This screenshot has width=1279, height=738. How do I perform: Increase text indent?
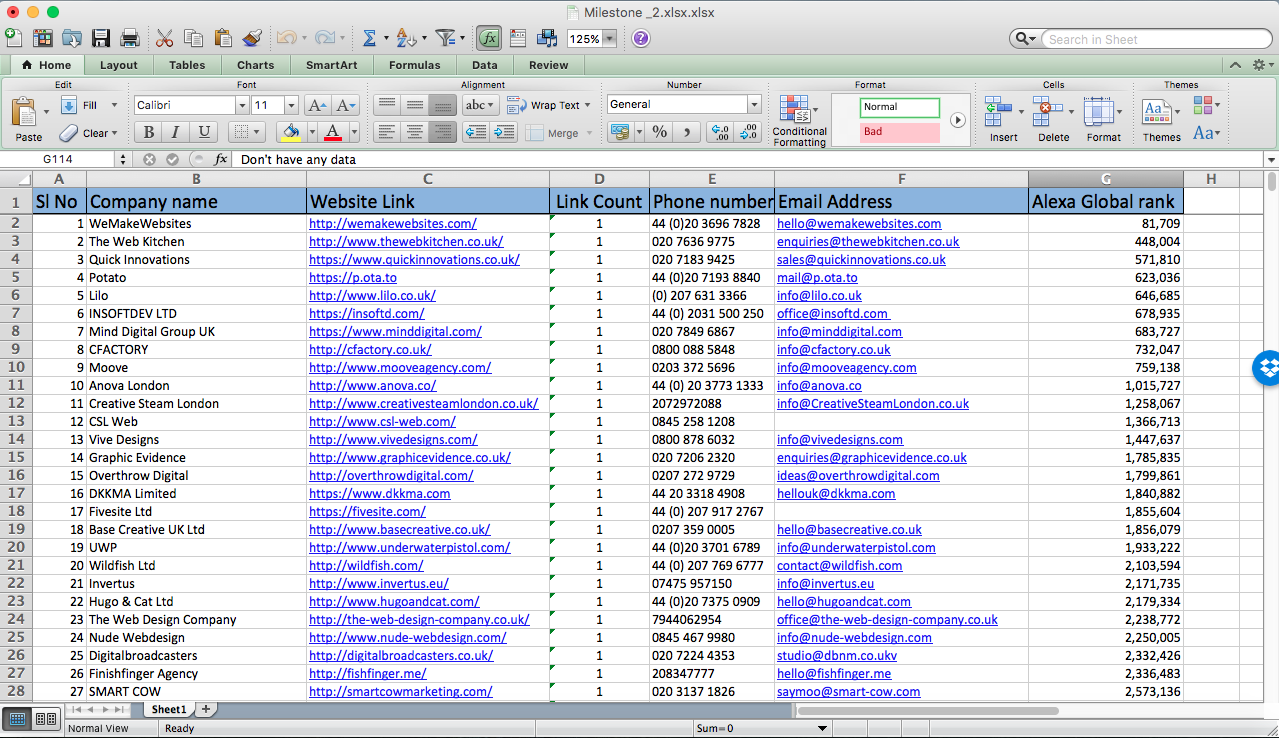pyautogui.click(x=504, y=132)
